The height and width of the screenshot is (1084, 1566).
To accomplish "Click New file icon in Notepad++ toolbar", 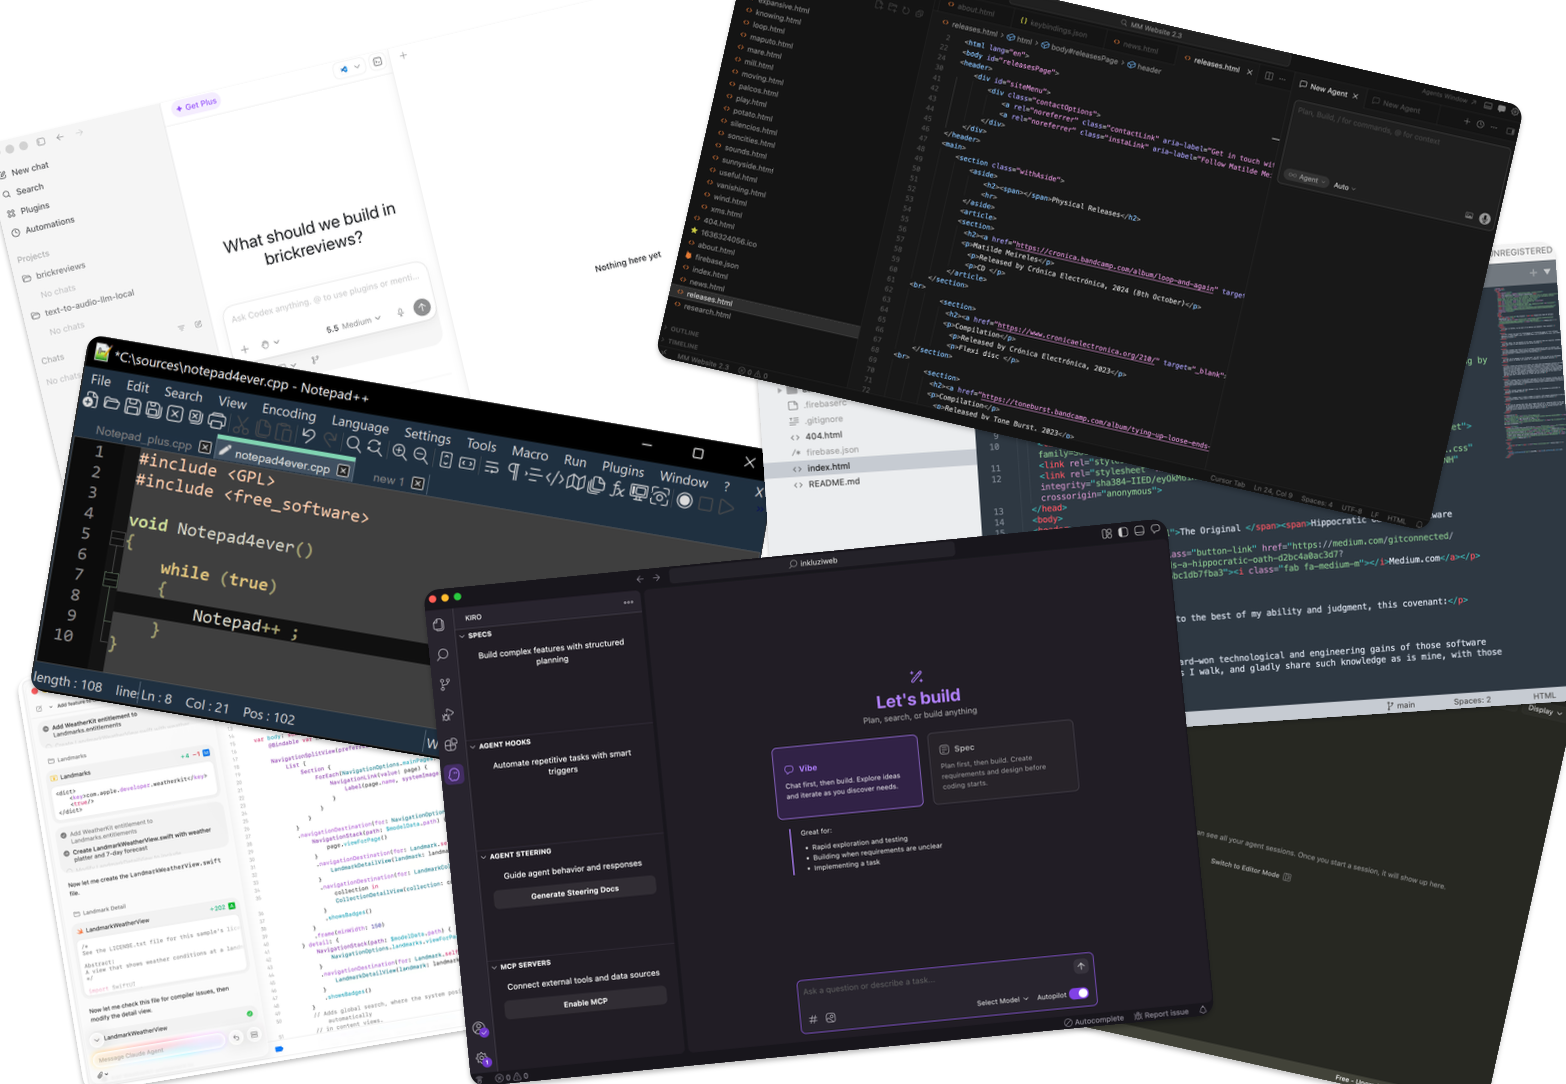I will (x=90, y=400).
